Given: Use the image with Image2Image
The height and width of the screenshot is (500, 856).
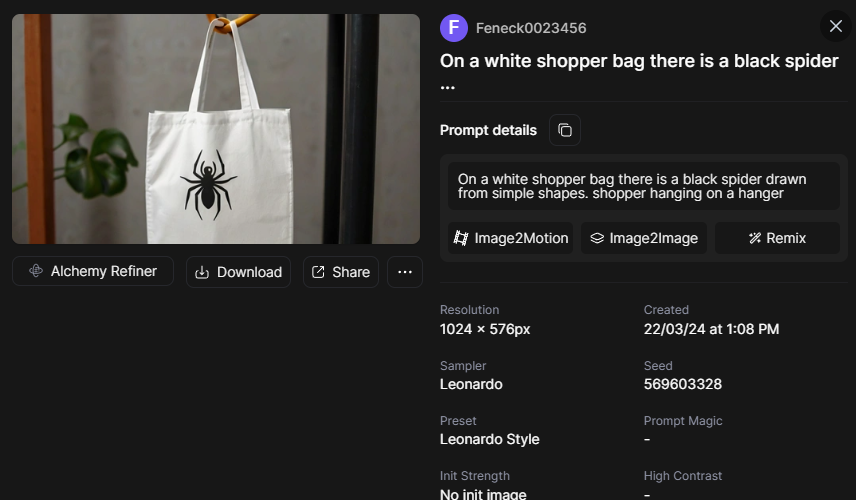Looking at the screenshot, I should tap(644, 238).
